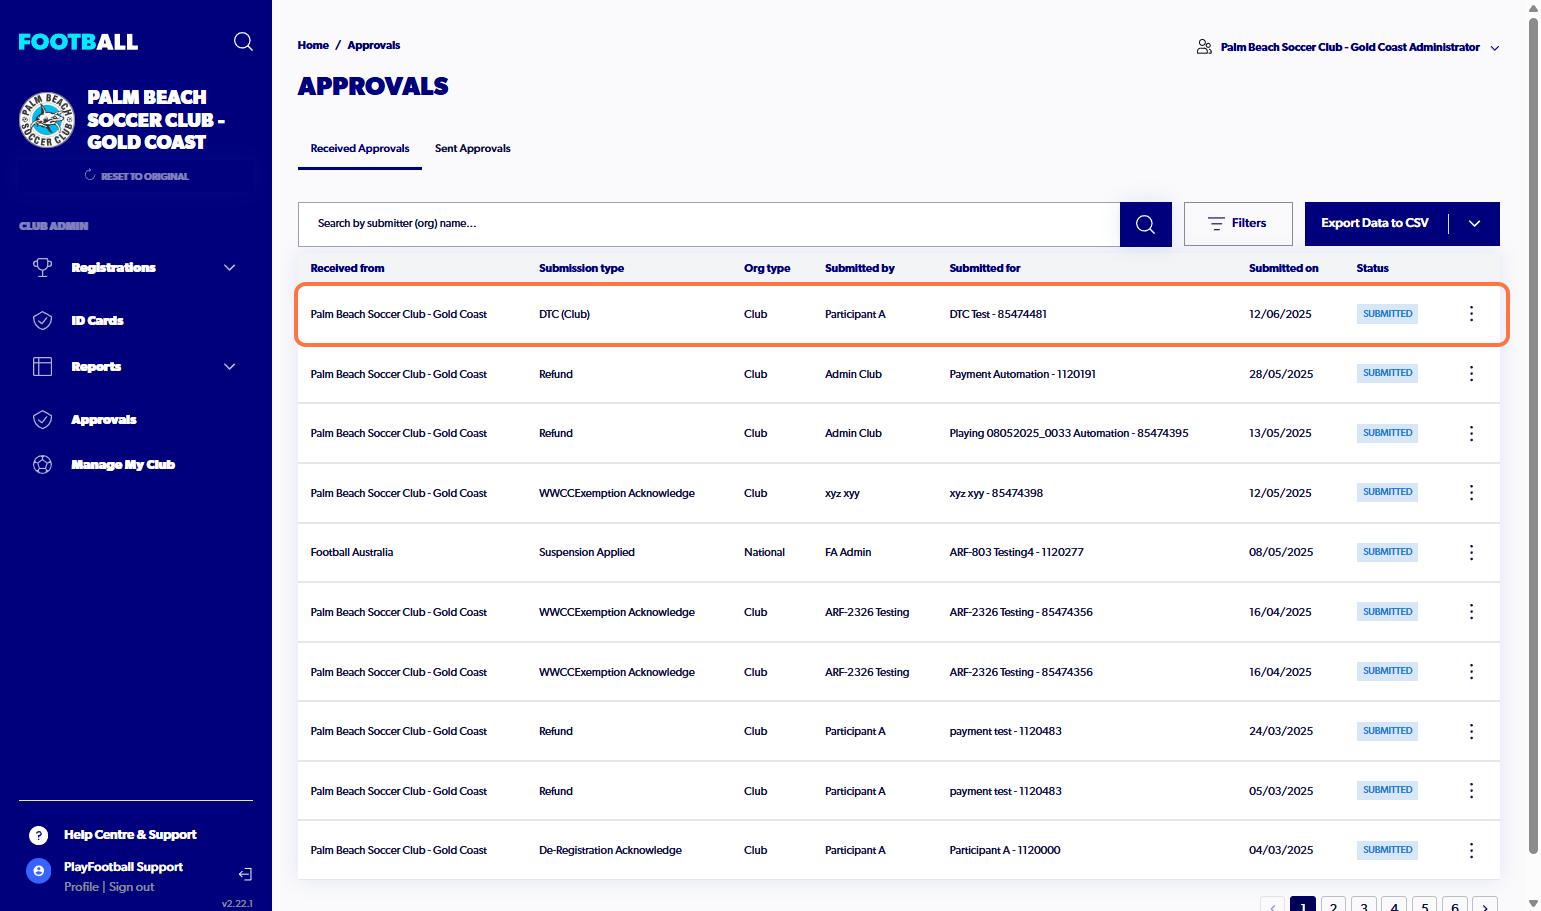This screenshot has width=1541, height=911.
Task: Go to Home in the breadcrumb
Action: [x=313, y=45]
